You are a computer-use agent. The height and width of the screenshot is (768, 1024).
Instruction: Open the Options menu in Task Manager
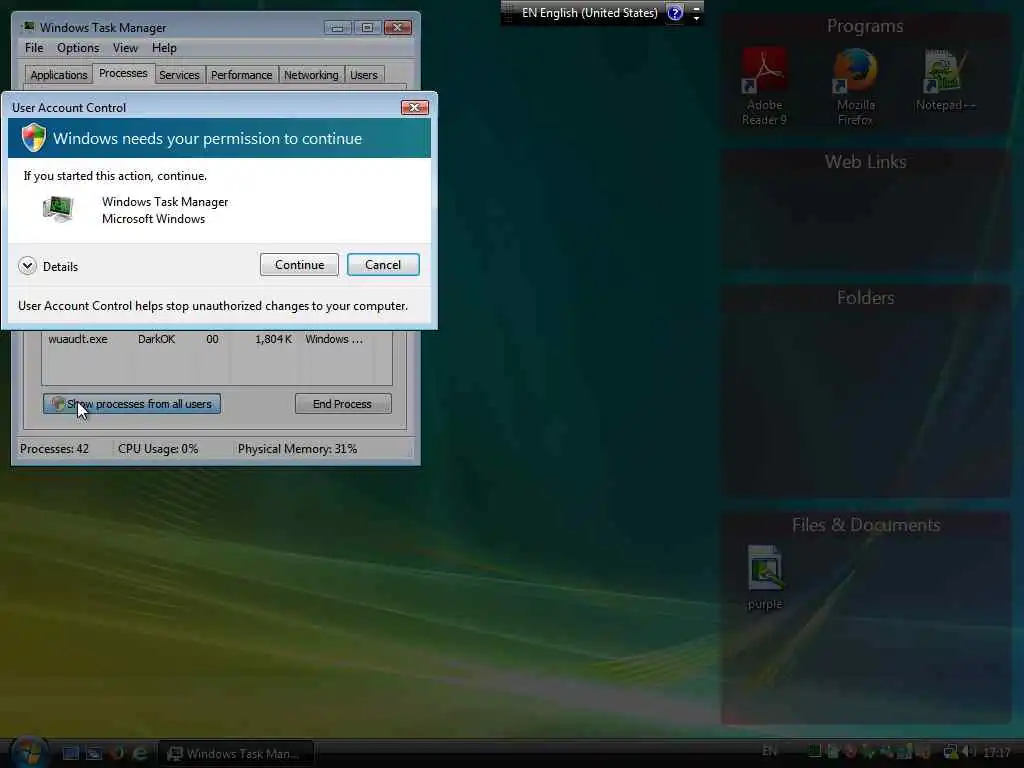(x=78, y=48)
